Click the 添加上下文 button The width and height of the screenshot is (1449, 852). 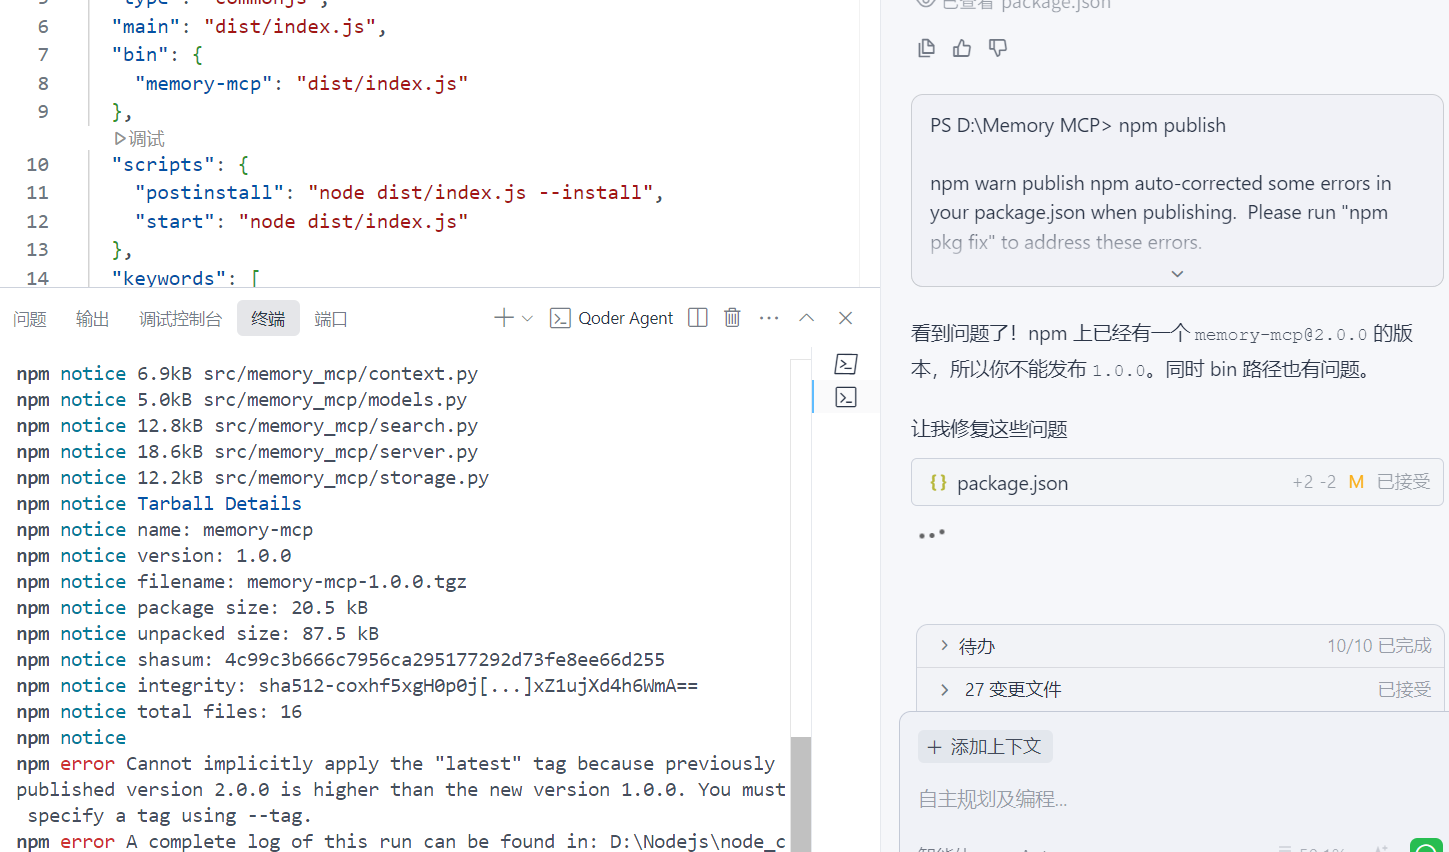click(x=985, y=747)
